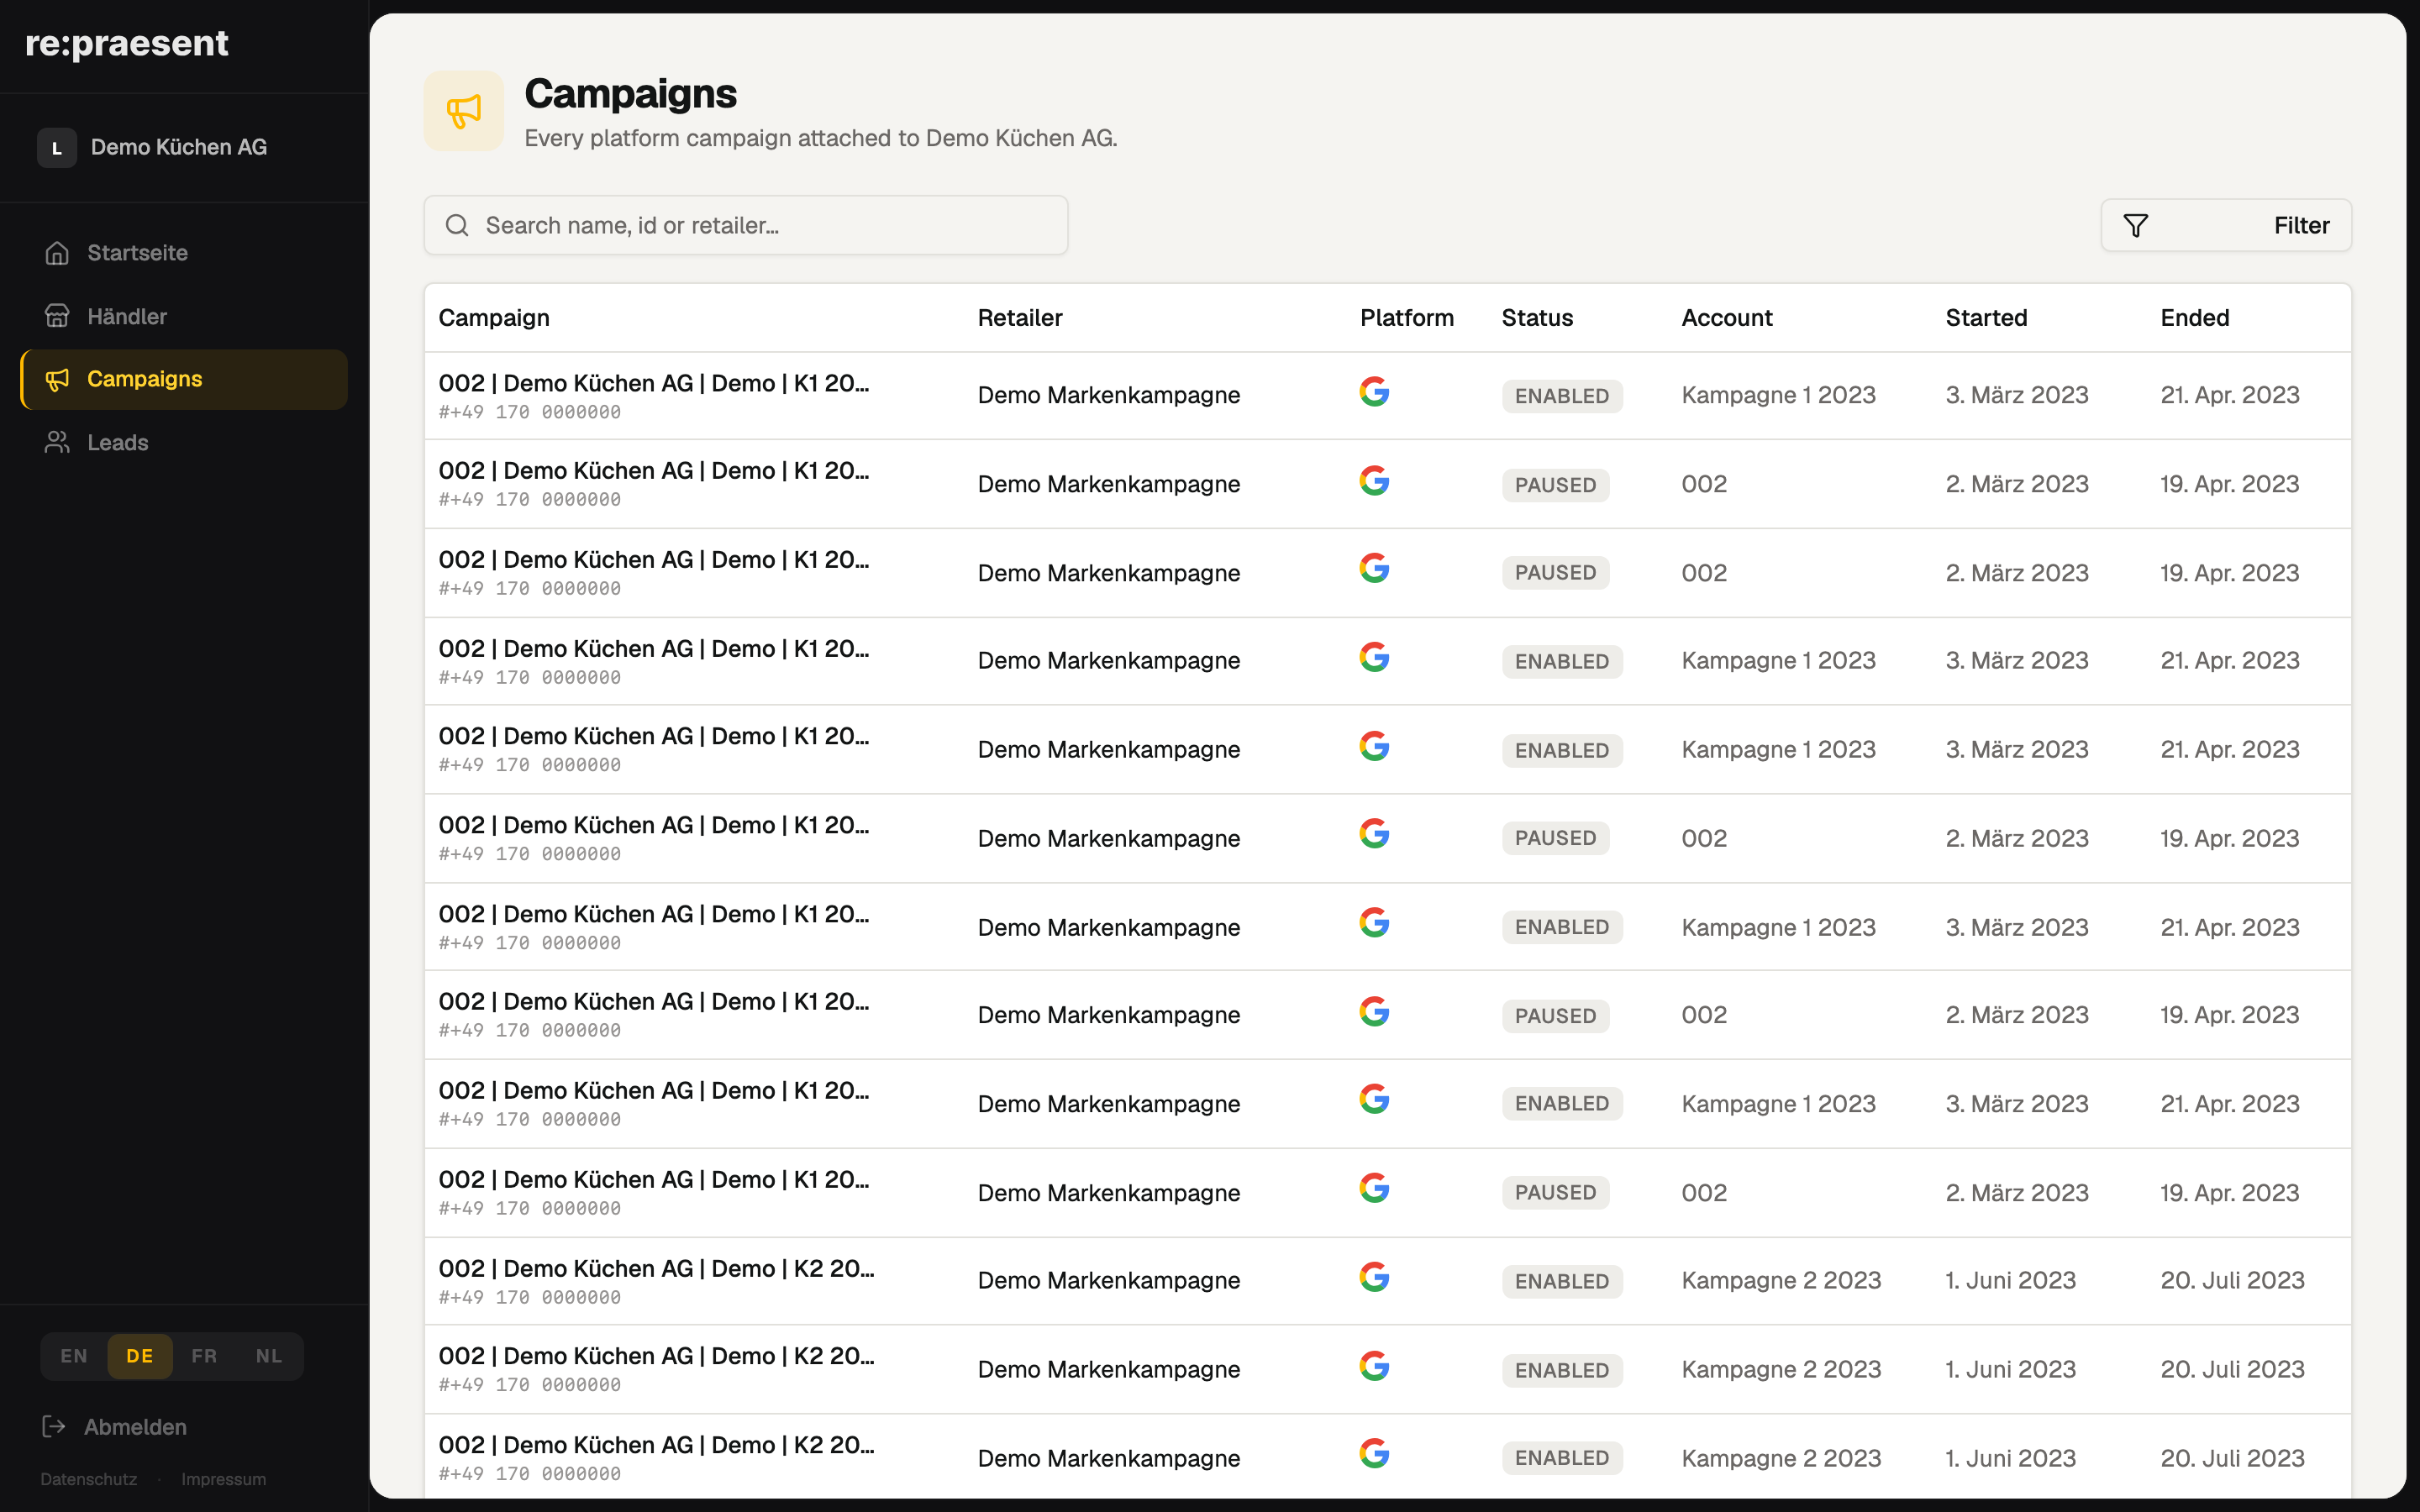Click the filter funnel icon

[2135, 226]
